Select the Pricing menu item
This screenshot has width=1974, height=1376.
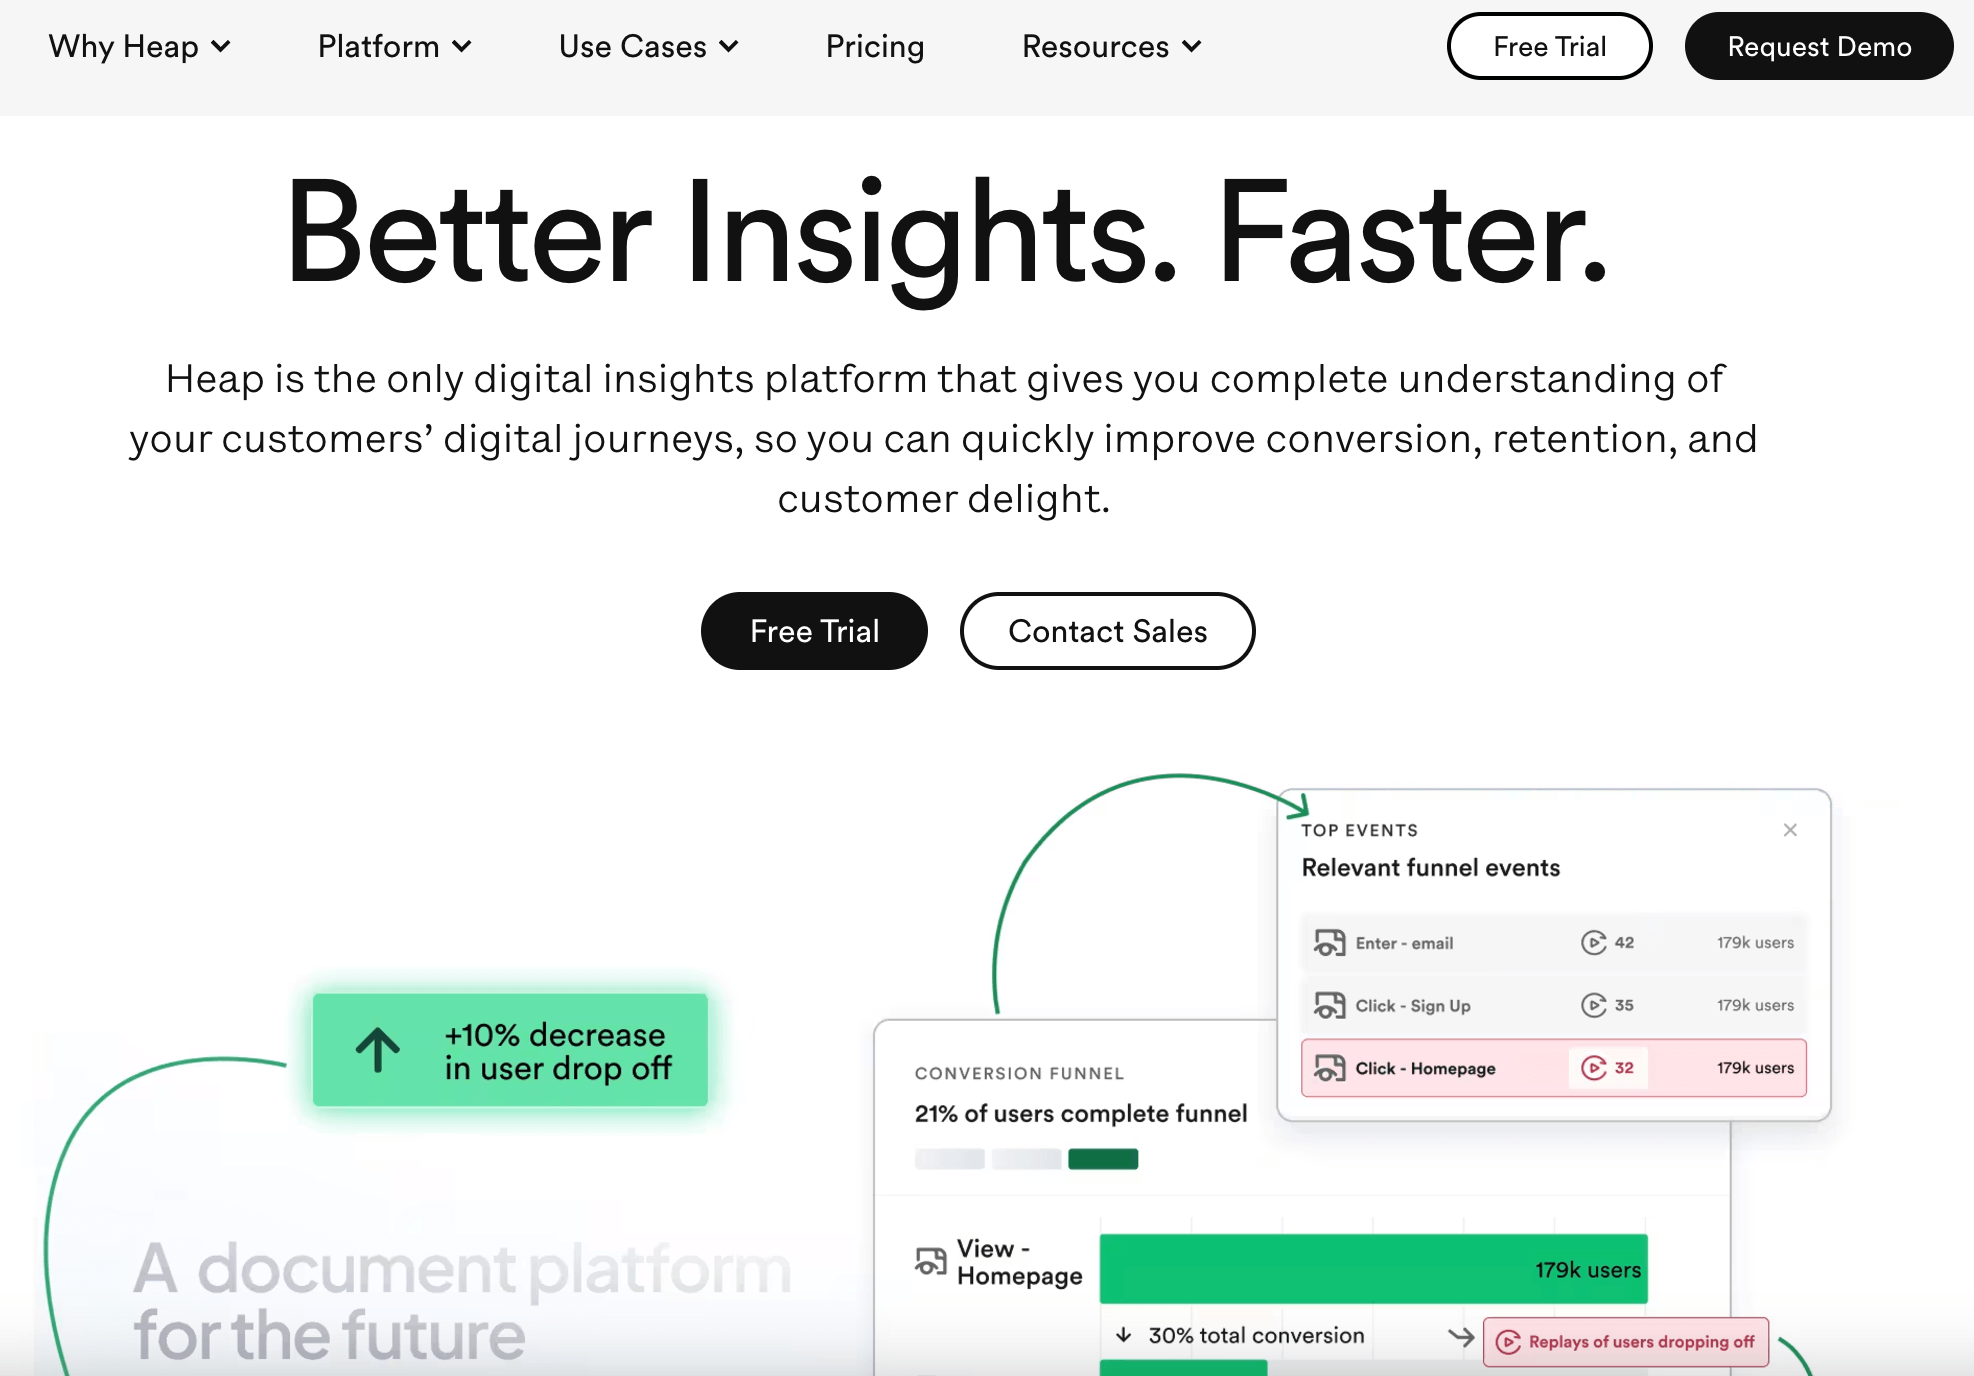(874, 45)
